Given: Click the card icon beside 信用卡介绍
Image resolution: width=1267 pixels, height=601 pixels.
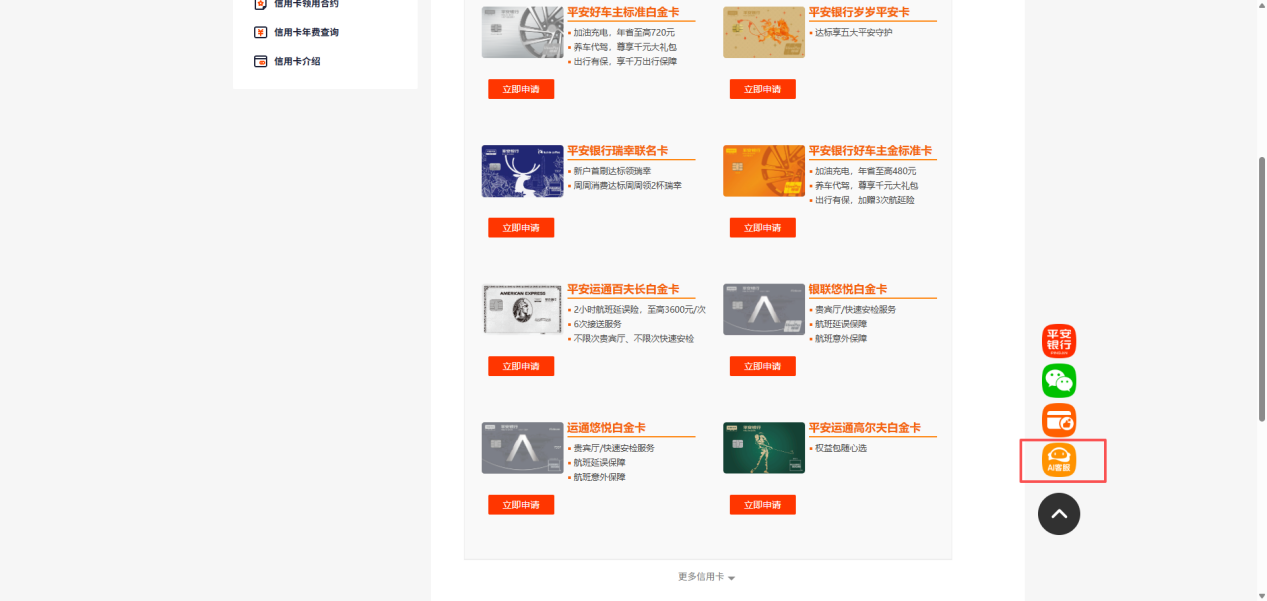Looking at the screenshot, I should tap(260, 61).
